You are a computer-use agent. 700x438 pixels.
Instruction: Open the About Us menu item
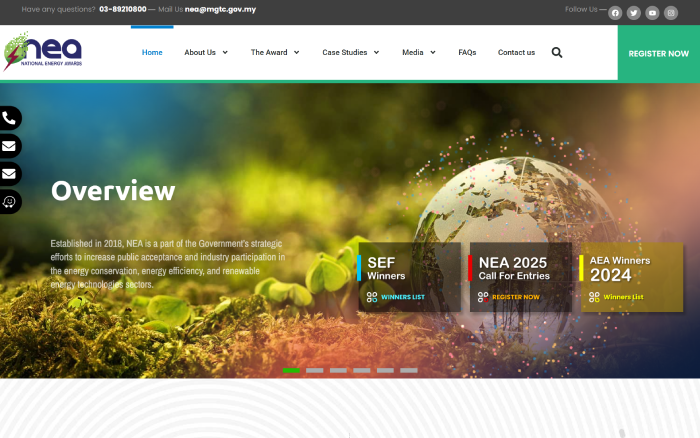200,53
